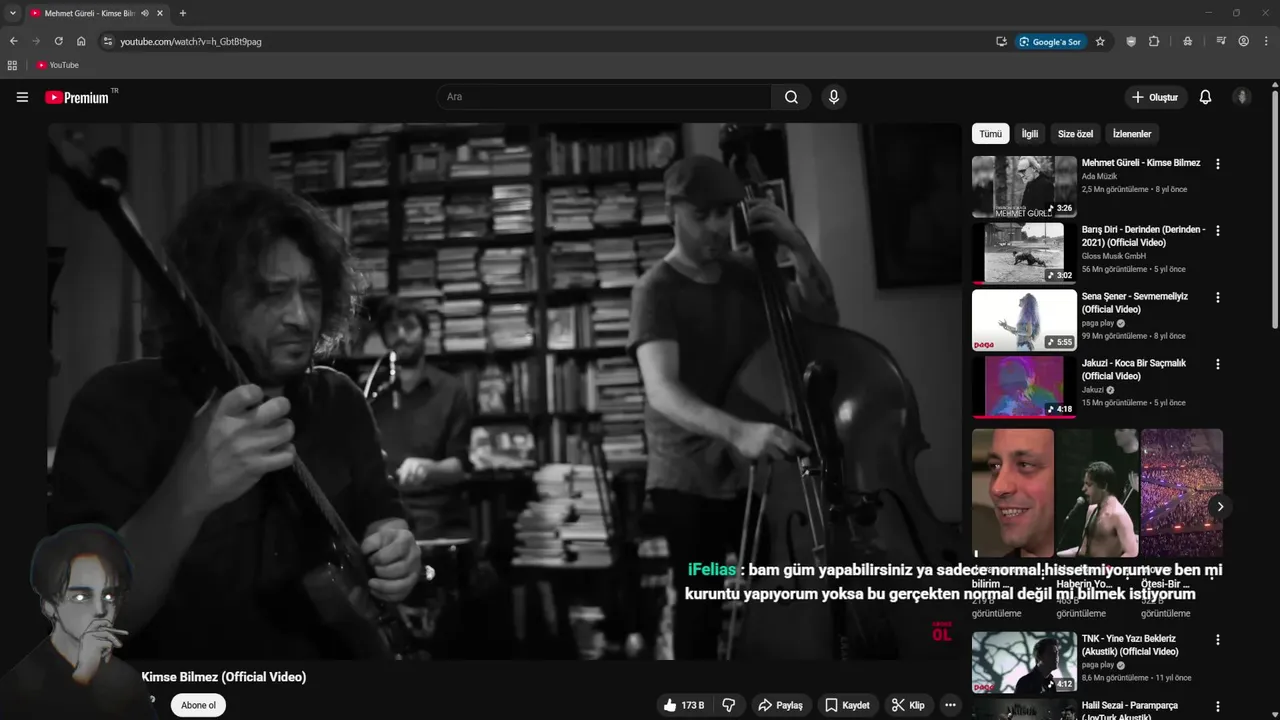Open the shield extension icon
Image resolution: width=1280 pixels, height=720 pixels.
coord(1131,41)
